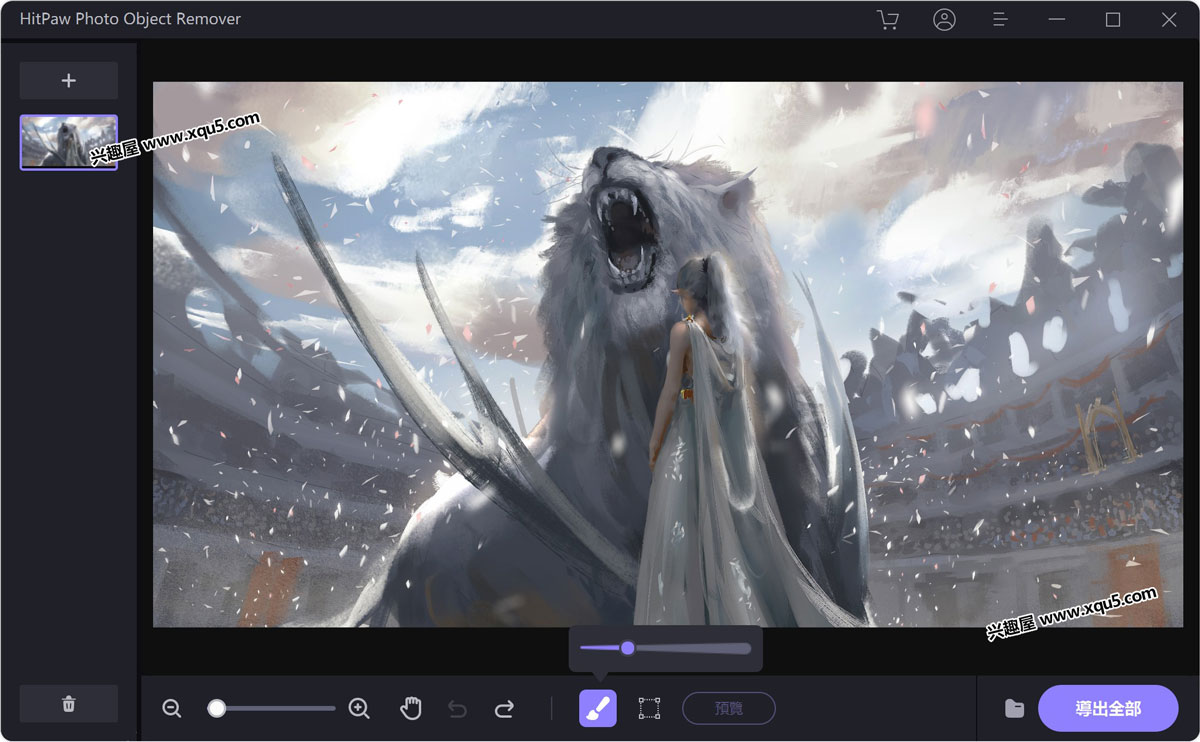Select the brush selection tool
The image size is (1200, 742).
pyautogui.click(x=598, y=709)
